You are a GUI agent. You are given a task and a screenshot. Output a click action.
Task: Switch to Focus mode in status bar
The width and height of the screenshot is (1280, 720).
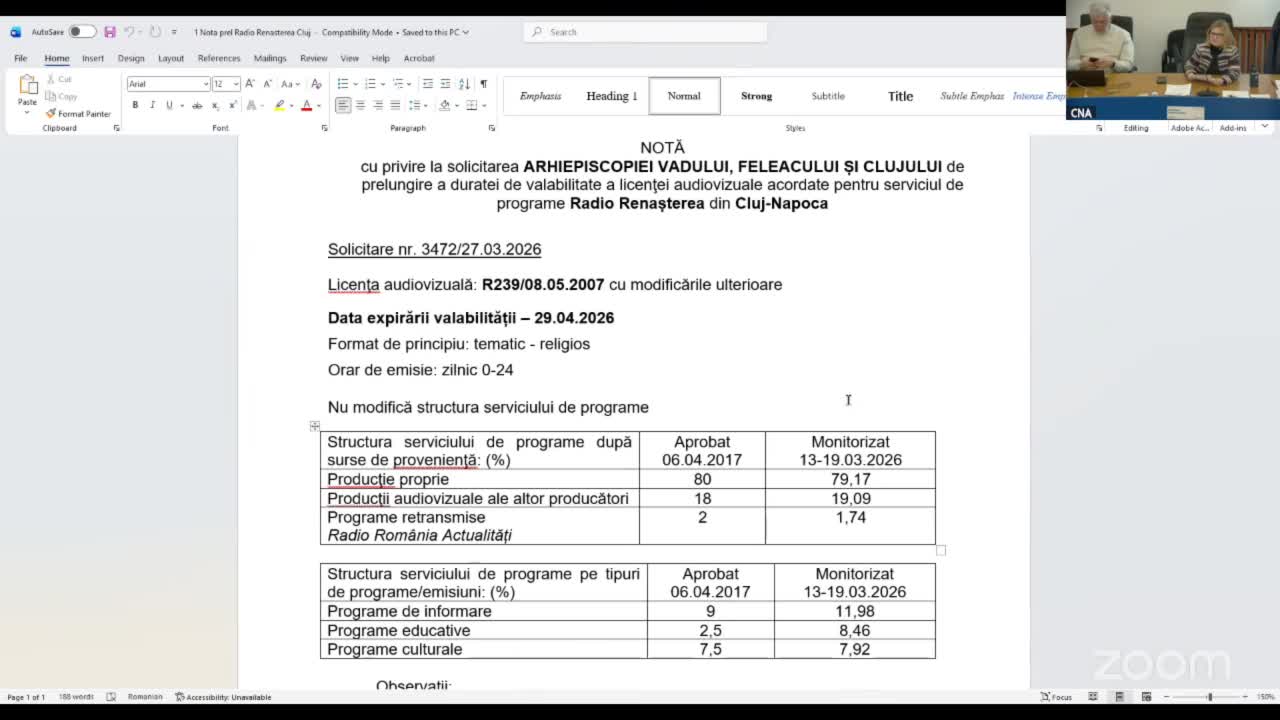1055,698
